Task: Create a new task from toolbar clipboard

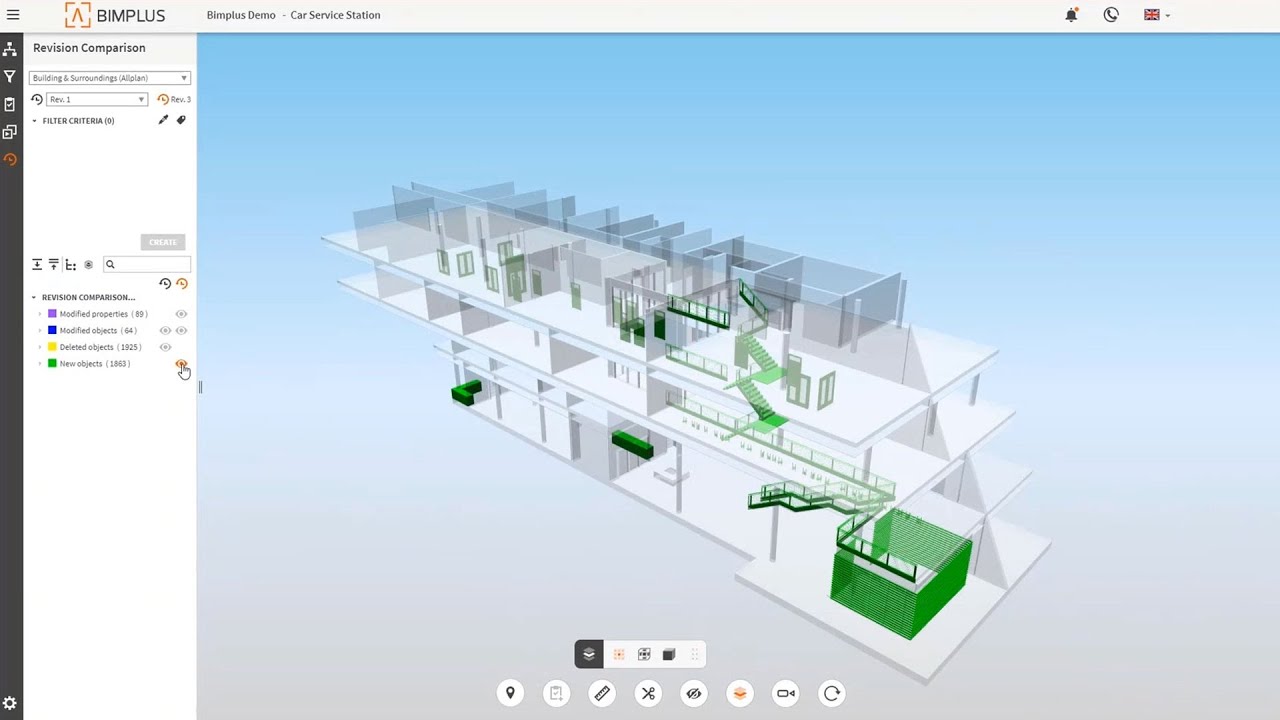Action: [x=556, y=693]
